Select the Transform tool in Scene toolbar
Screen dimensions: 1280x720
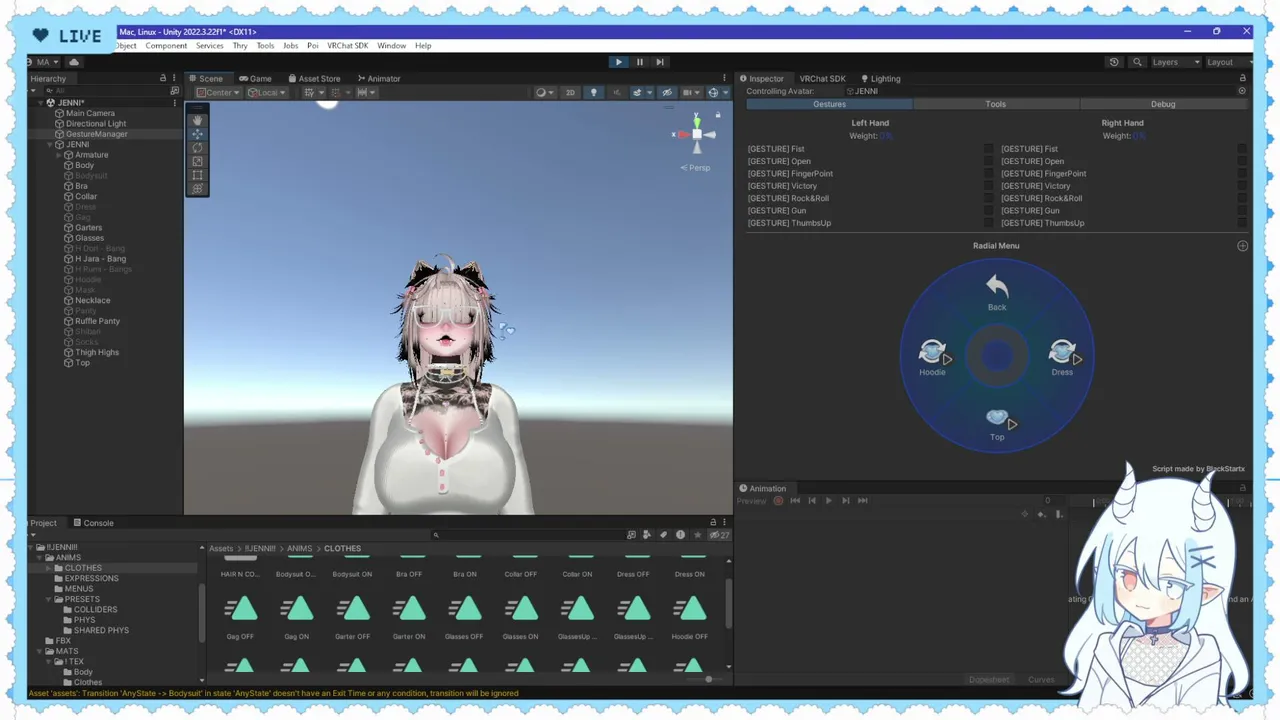coord(197,188)
